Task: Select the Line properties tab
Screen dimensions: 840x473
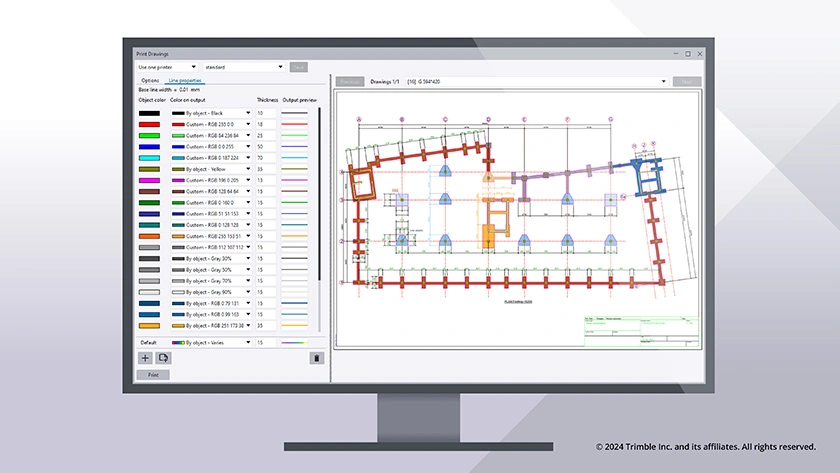Action: click(186, 80)
